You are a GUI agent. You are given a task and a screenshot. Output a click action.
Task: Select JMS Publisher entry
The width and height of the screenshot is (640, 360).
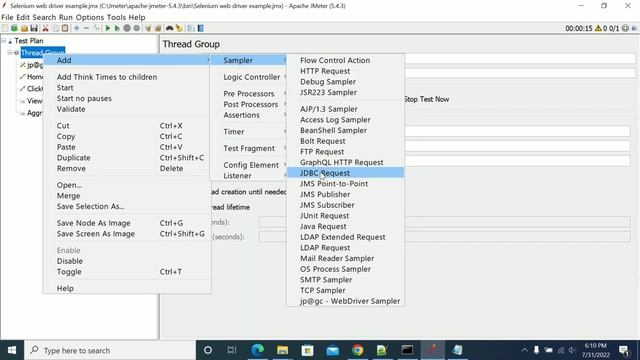346,194
